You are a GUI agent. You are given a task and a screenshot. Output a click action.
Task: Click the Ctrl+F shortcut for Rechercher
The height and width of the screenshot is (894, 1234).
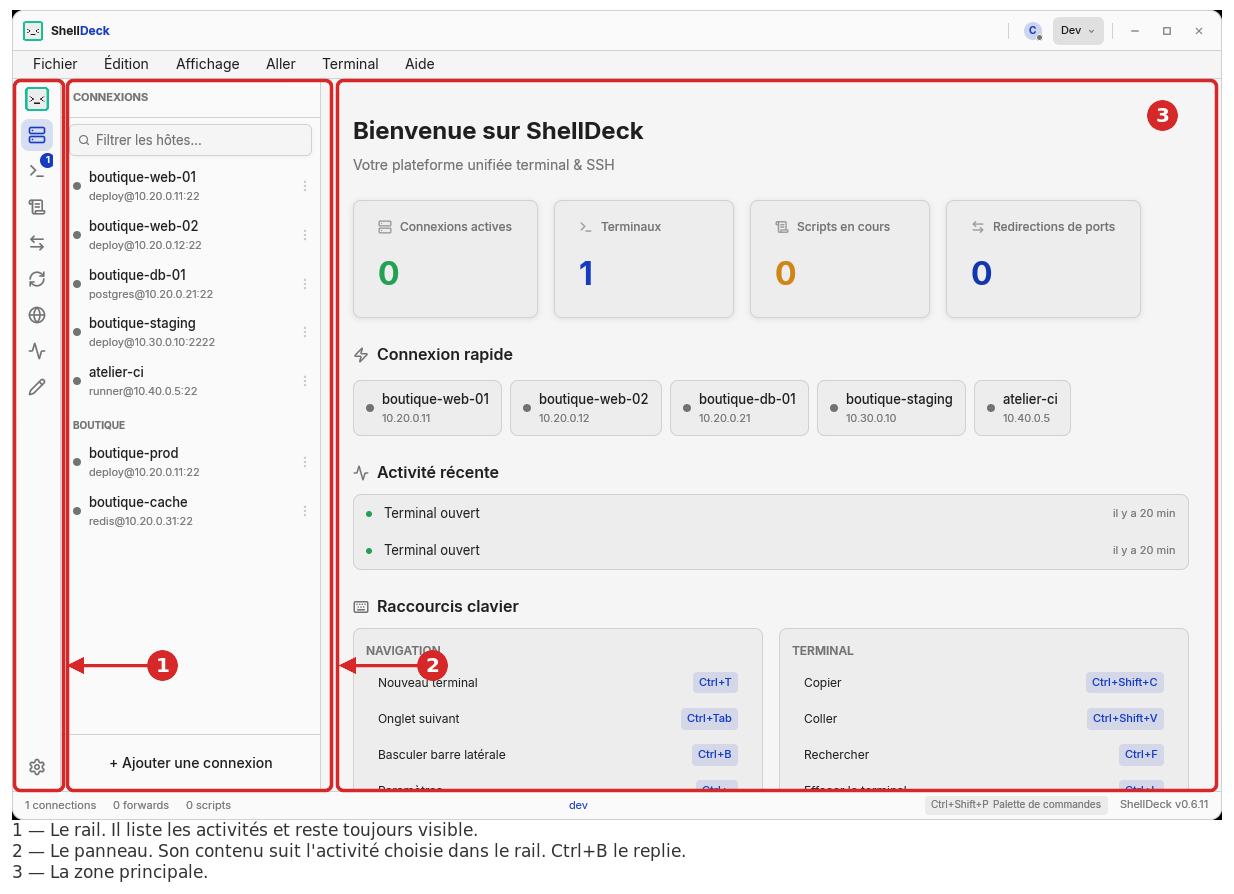pyautogui.click(x=1141, y=754)
